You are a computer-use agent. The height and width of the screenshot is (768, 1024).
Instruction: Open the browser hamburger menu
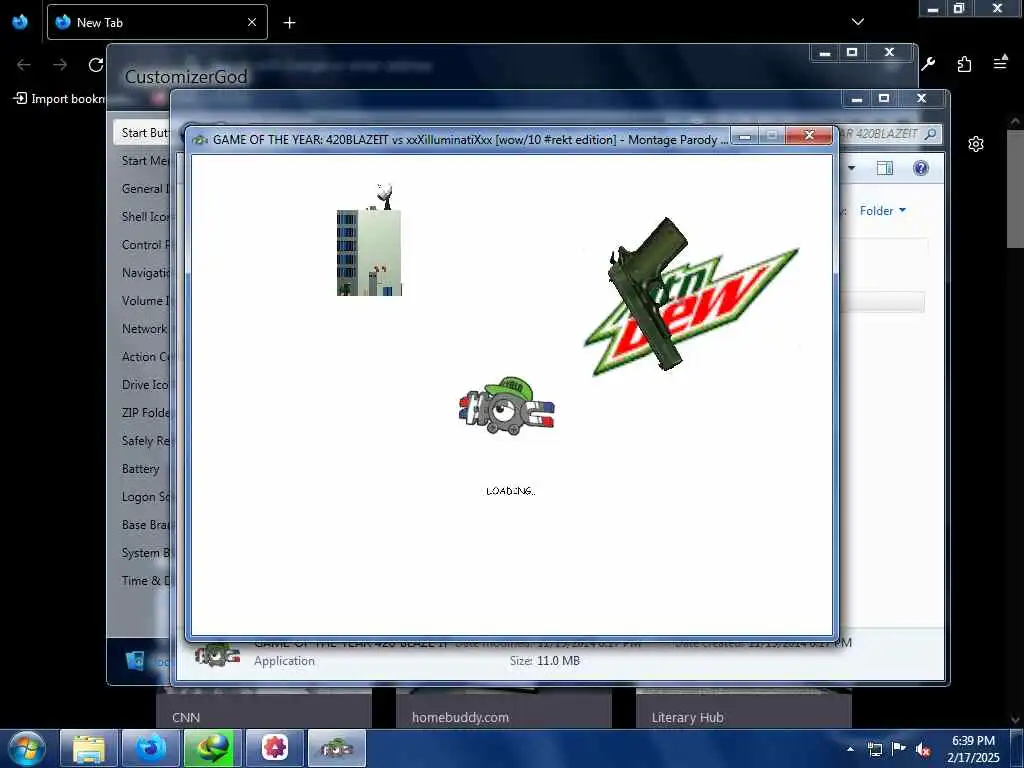pos(1000,63)
